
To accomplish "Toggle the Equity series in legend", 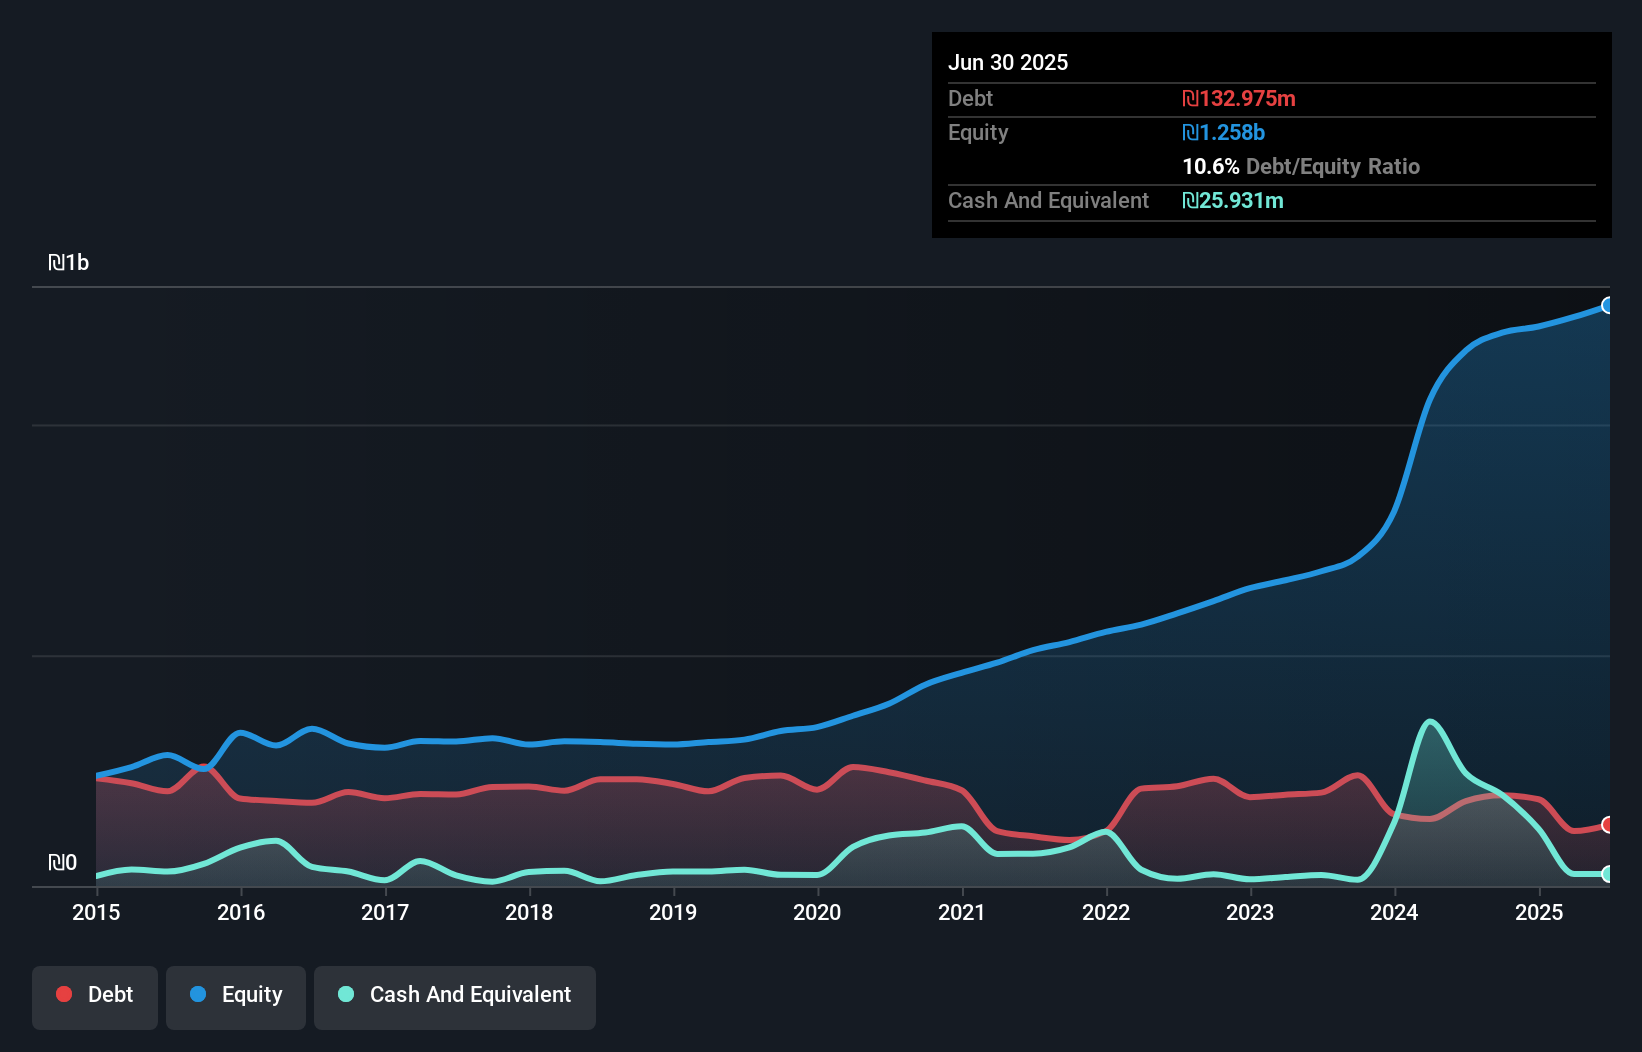I will 236,995.
